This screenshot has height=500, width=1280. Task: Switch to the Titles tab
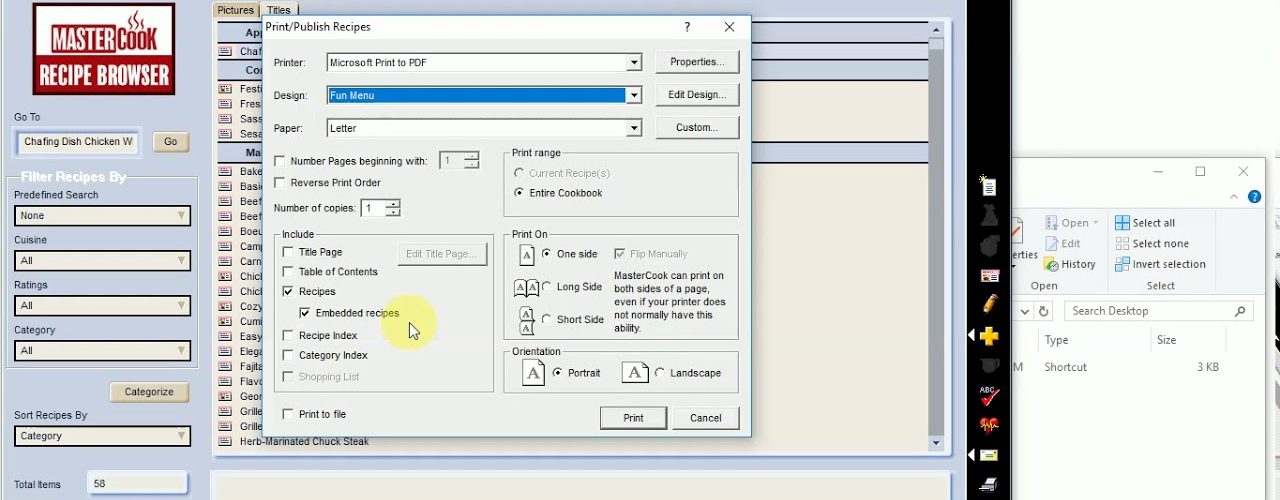[279, 10]
